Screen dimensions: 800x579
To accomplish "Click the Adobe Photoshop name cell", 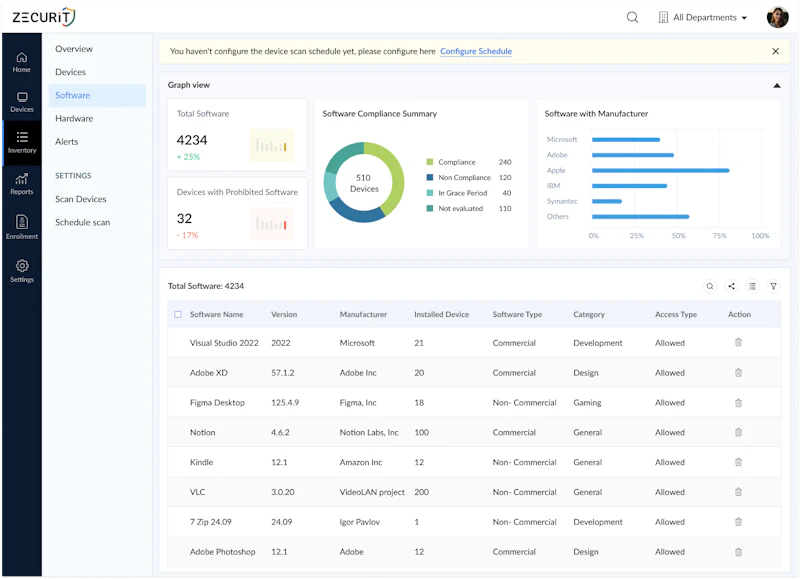I will click(222, 551).
